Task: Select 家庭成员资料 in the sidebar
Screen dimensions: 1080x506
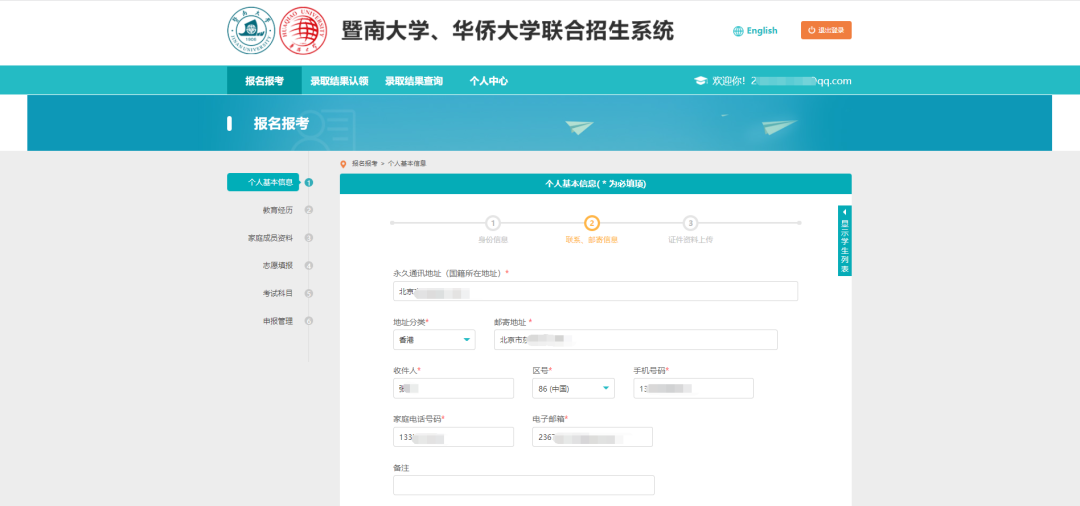Action: 270,238
